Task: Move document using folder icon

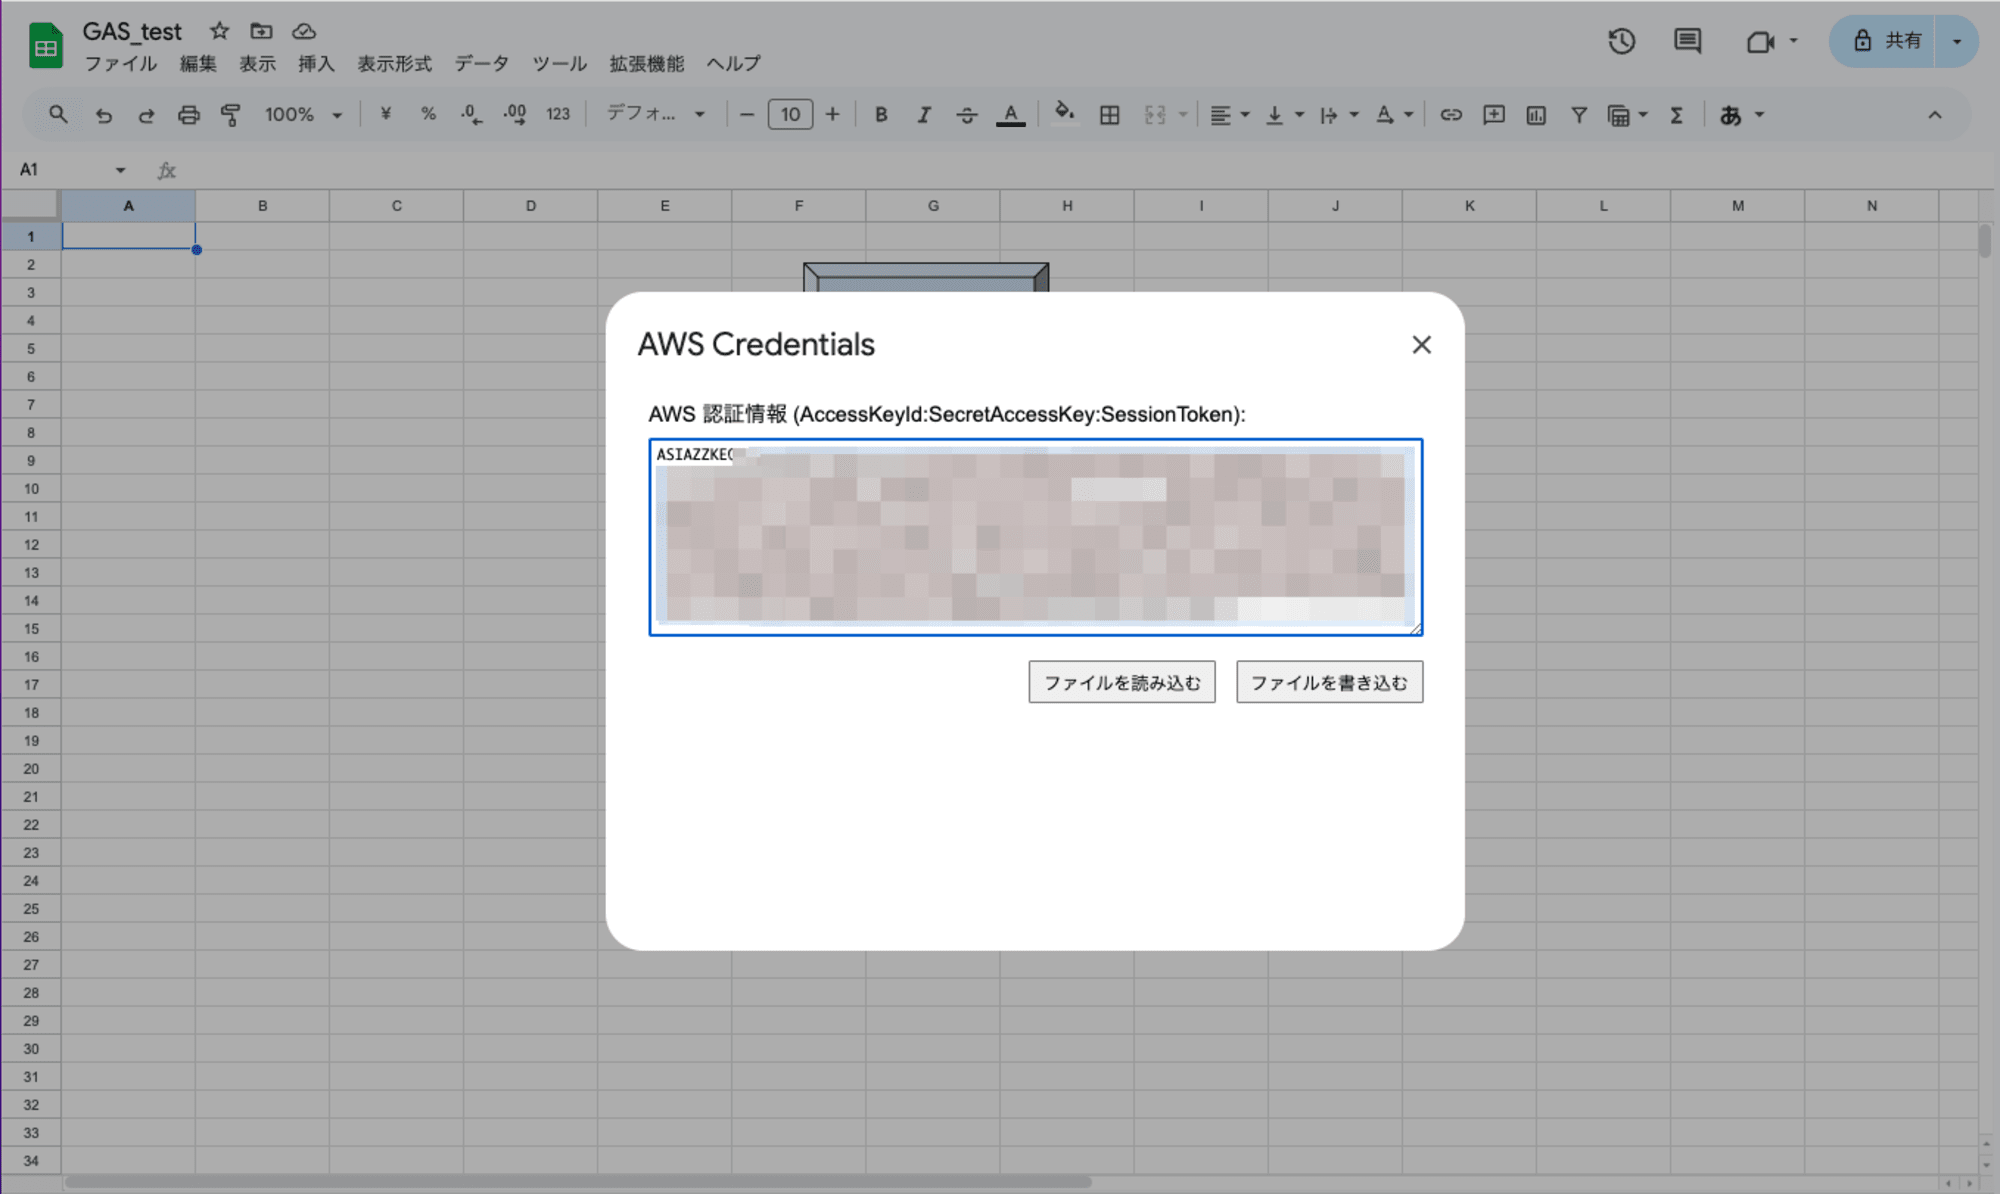Action: pyautogui.click(x=261, y=31)
